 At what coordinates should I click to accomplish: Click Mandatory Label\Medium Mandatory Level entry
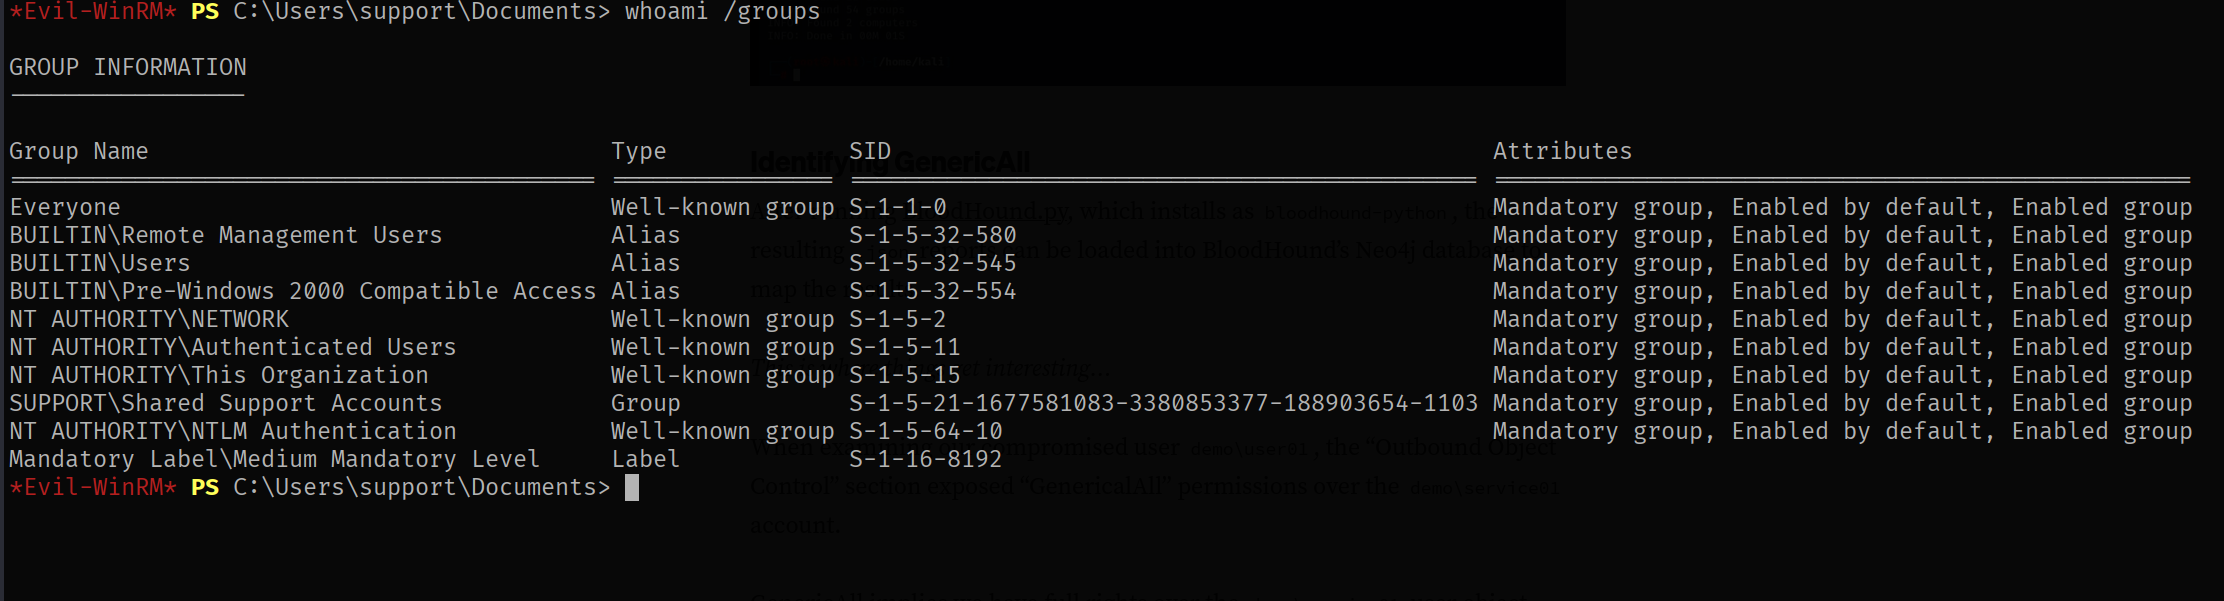[x=275, y=459]
